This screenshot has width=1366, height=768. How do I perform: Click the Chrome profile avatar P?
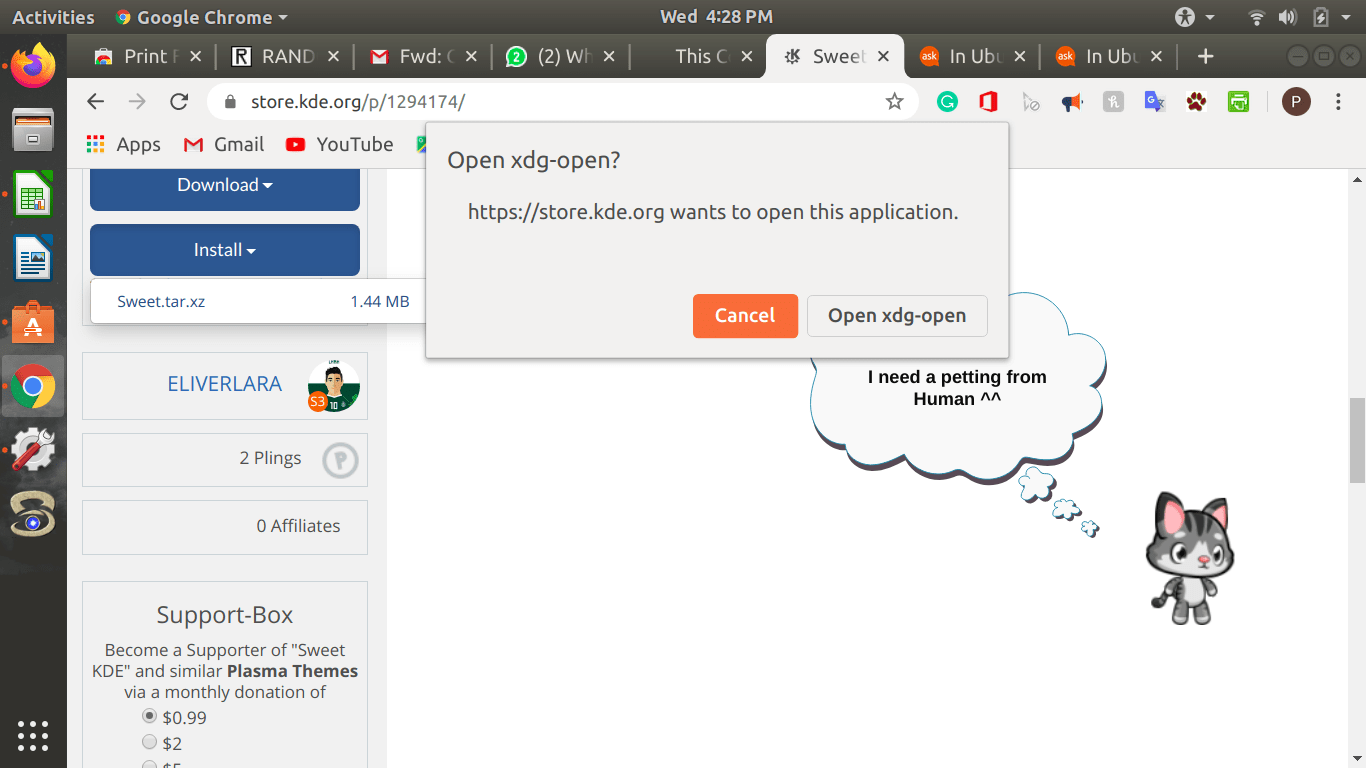coord(1296,101)
